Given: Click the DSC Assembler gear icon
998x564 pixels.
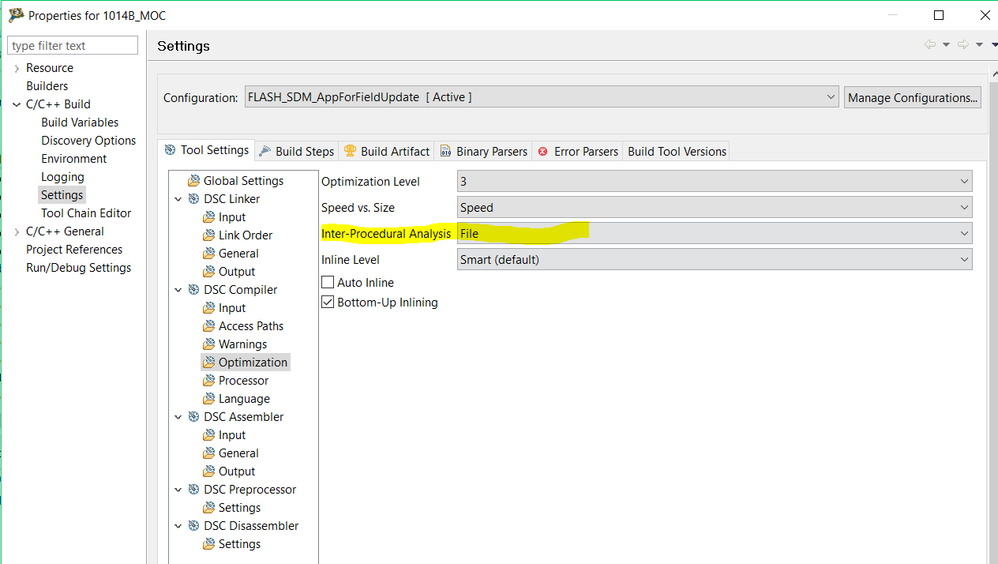Looking at the screenshot, I should (x=193, y=416).
